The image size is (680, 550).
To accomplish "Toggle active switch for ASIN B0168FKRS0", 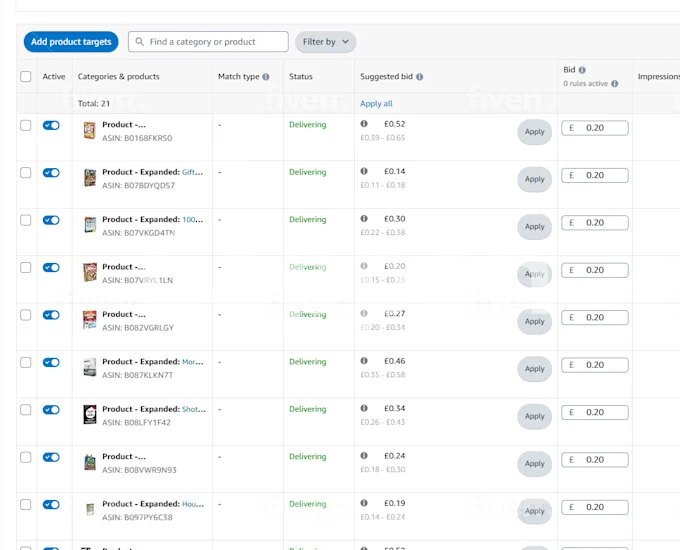I will click(51, 125).
